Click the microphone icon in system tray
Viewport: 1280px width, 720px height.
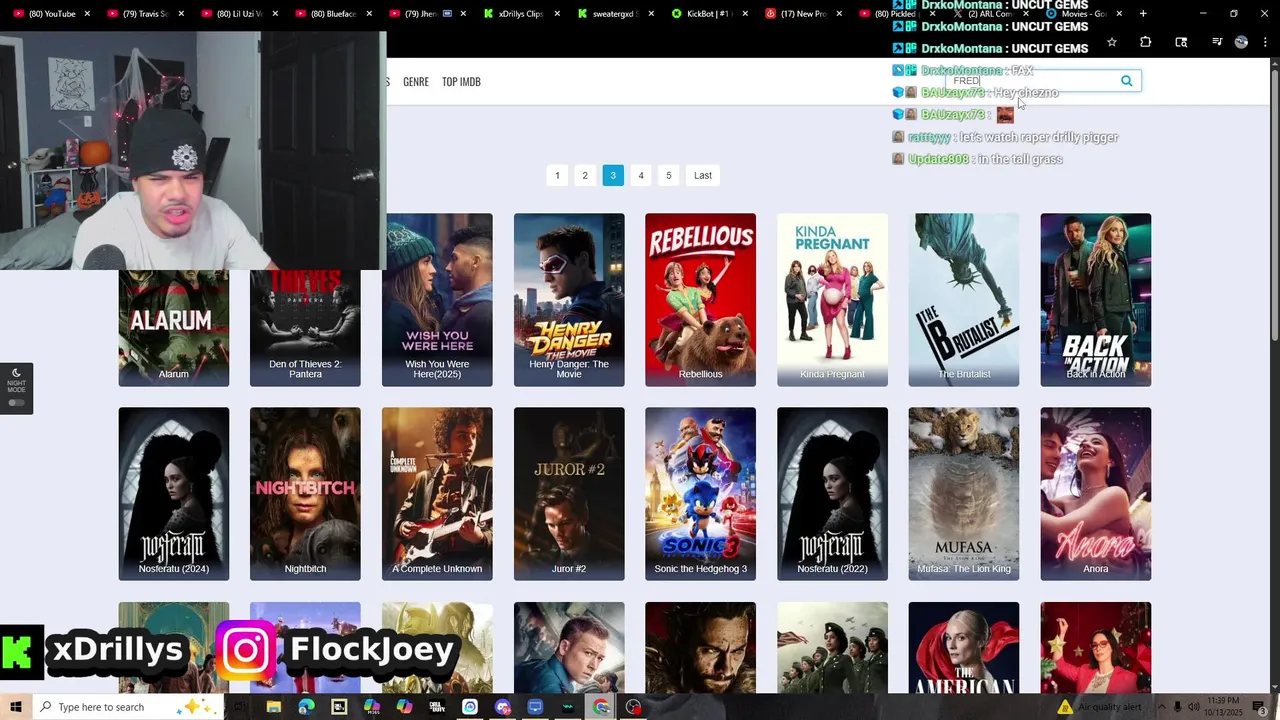tap(1177, 707)
